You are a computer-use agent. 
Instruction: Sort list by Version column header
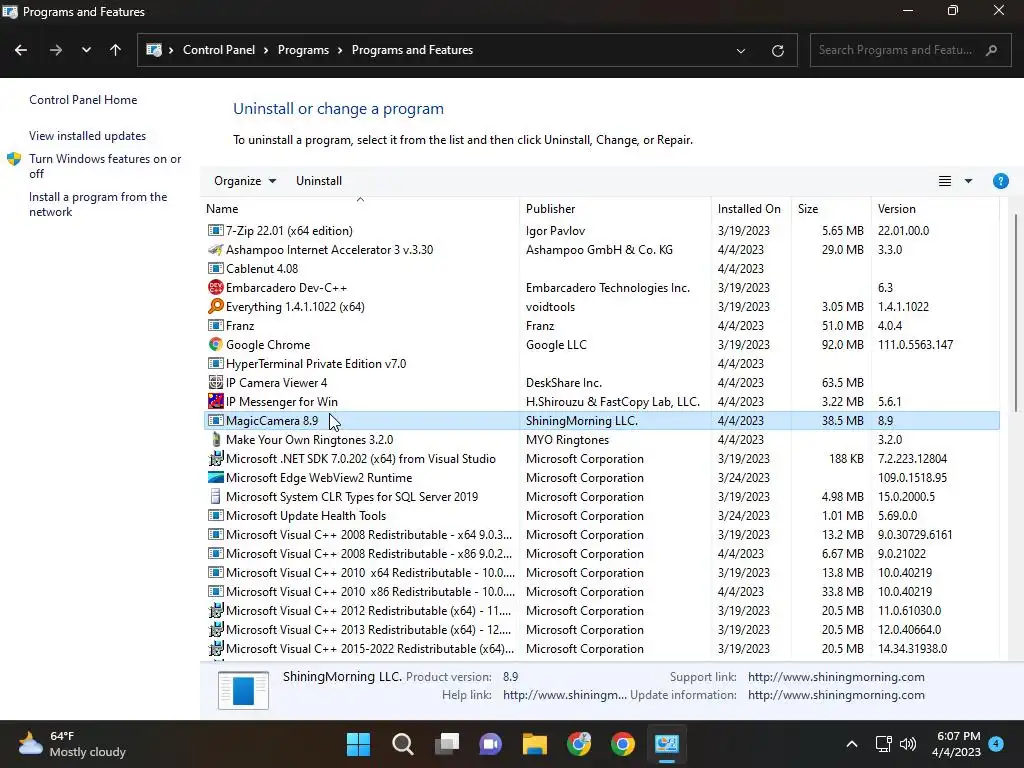pos(897,209)
